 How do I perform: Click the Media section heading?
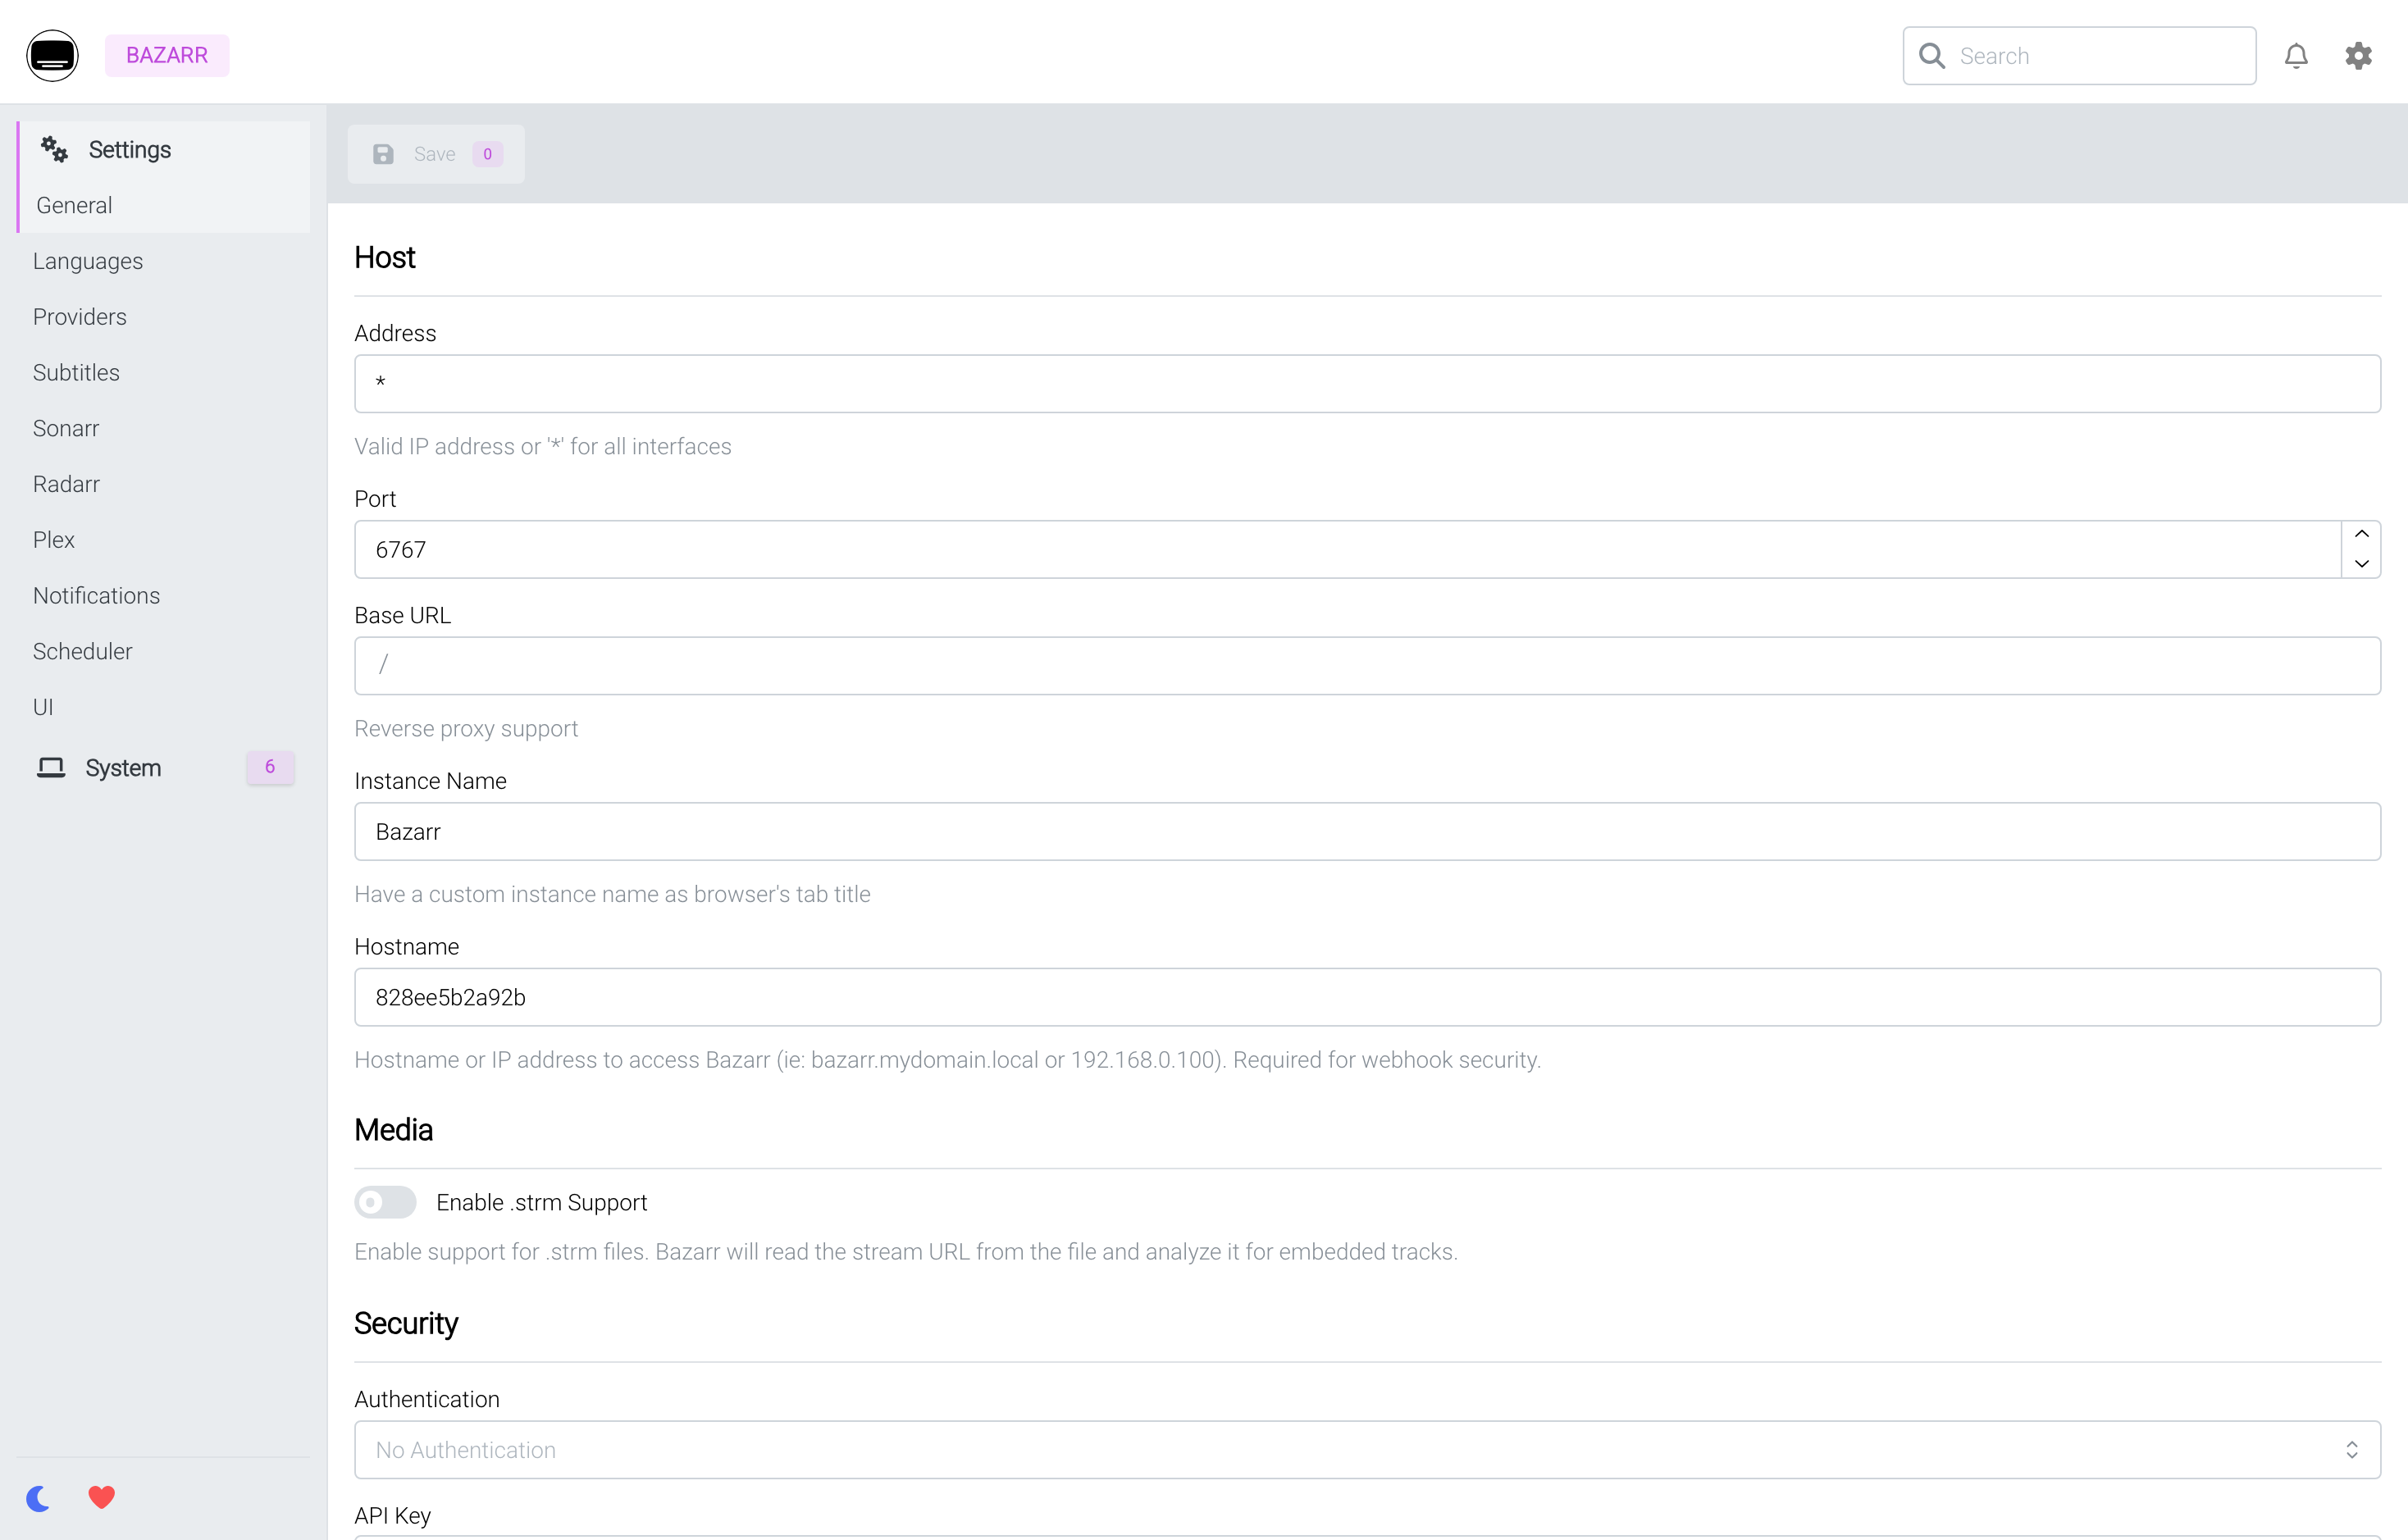[394, 1130]
